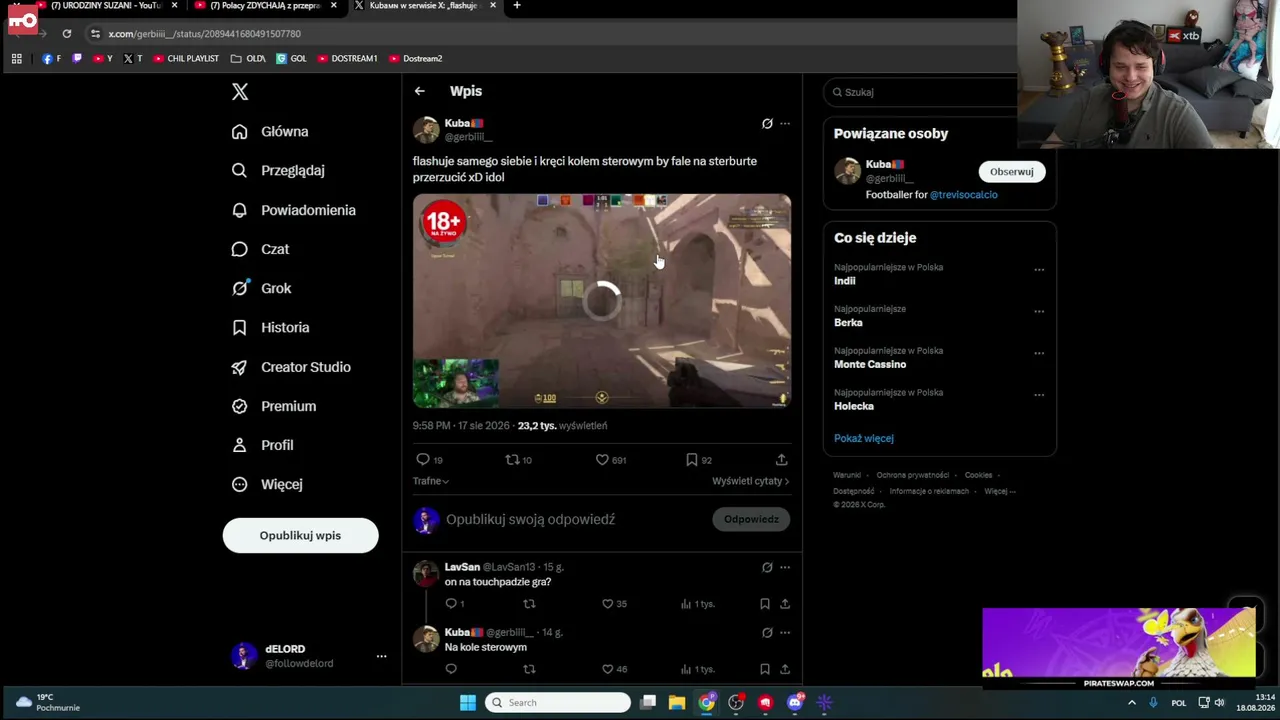1280x720 pixels.
Task: Click Grok icon on LavSan's reply
Action: click(767, 567)
